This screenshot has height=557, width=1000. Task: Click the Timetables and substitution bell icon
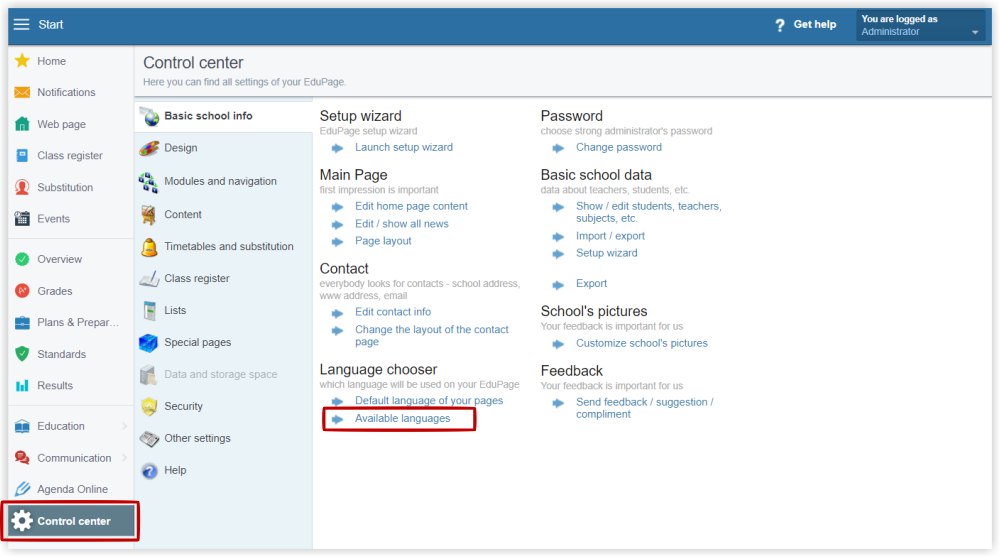tap(149, 246)
